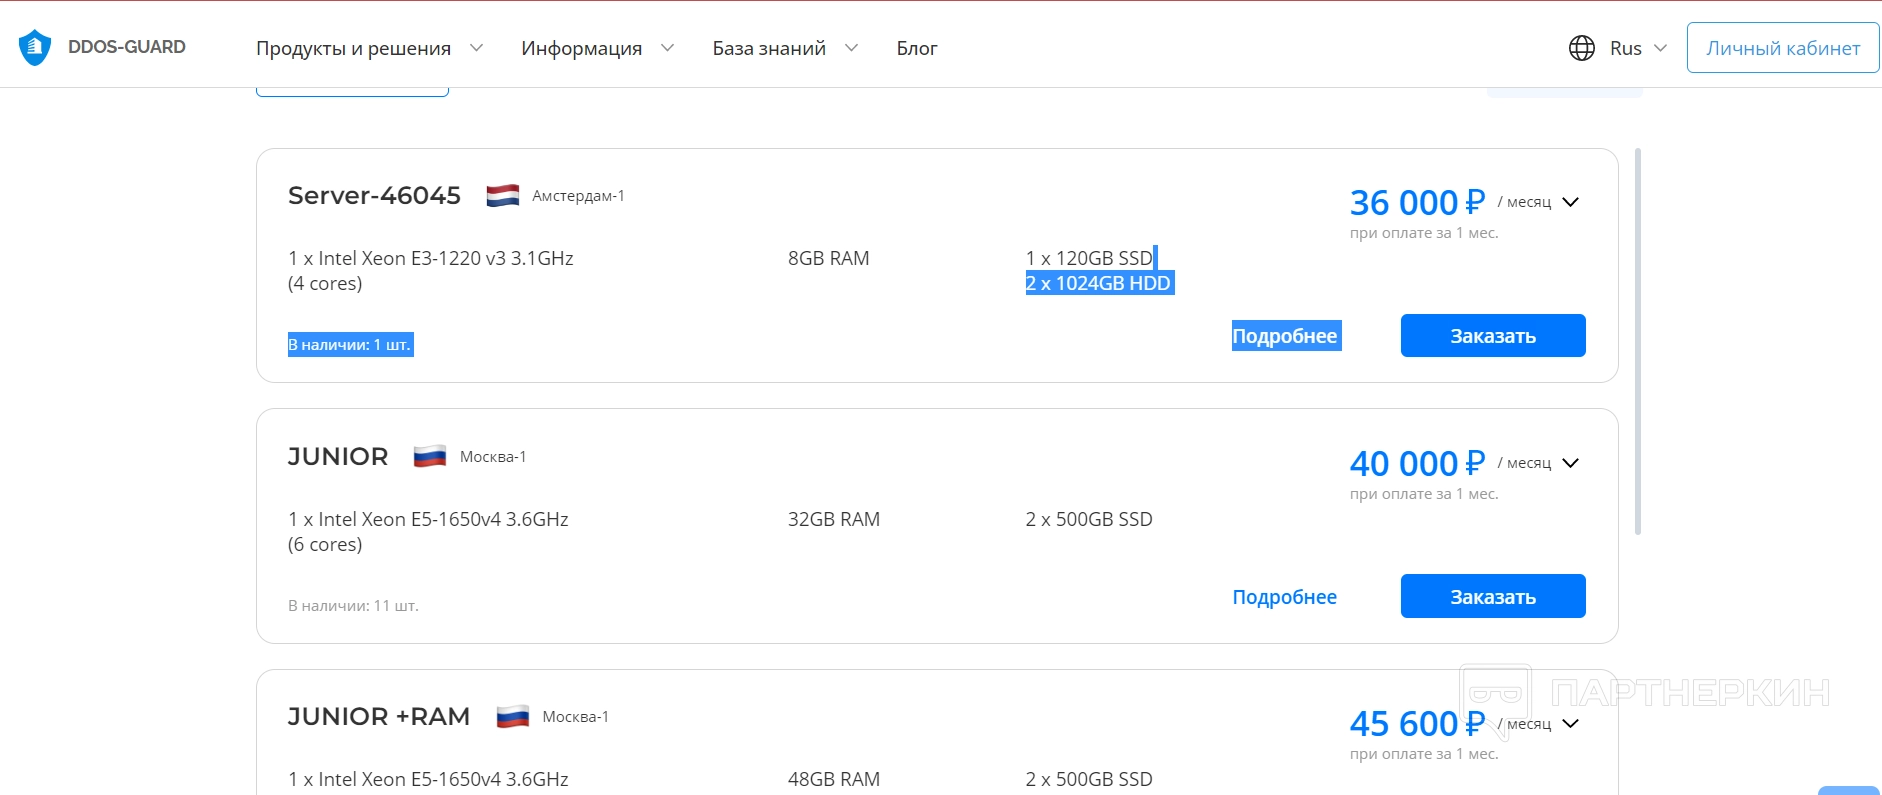Viewport: 1882px width, 795px height.
Task: Click the 45 600 ₽ price
Action: click(x=1417, y=723)
